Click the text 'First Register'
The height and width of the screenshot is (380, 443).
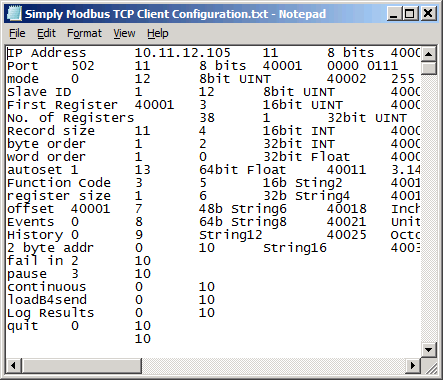[x=62, y=105]
